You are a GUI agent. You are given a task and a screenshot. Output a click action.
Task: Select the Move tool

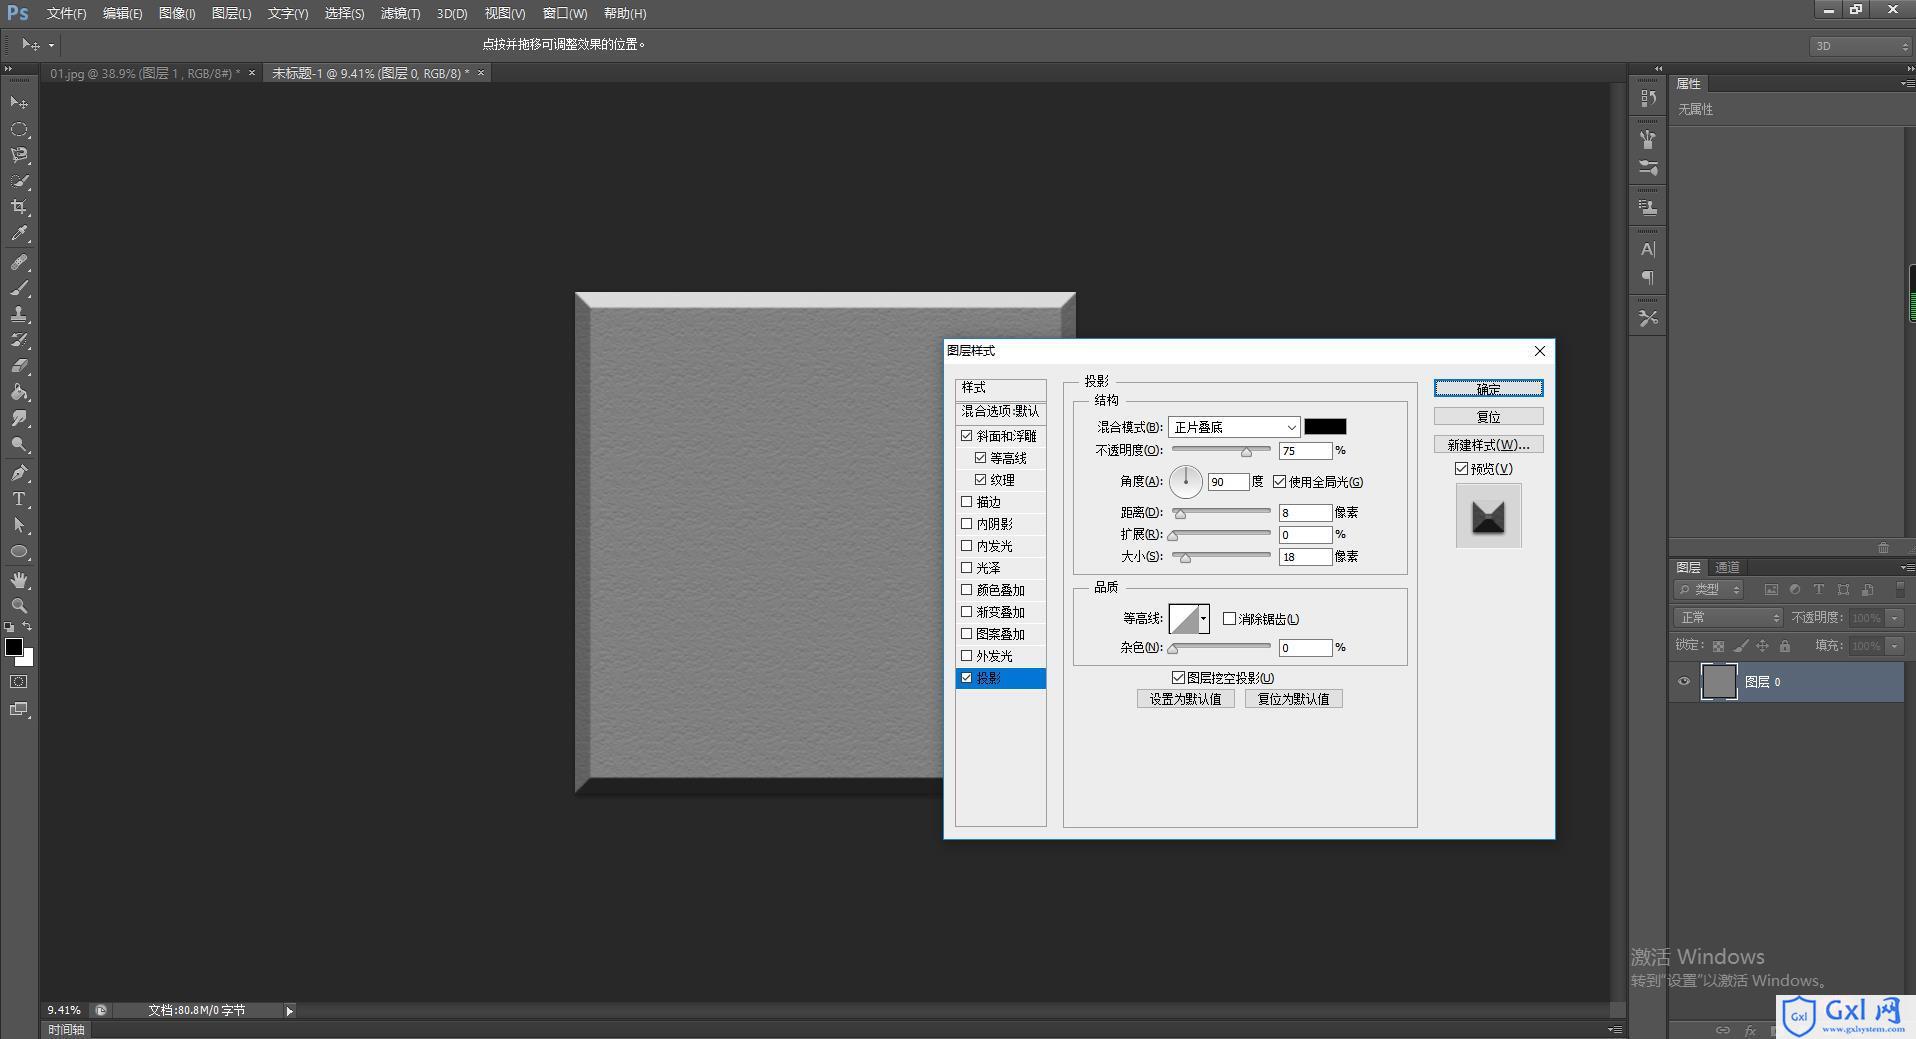19,102
